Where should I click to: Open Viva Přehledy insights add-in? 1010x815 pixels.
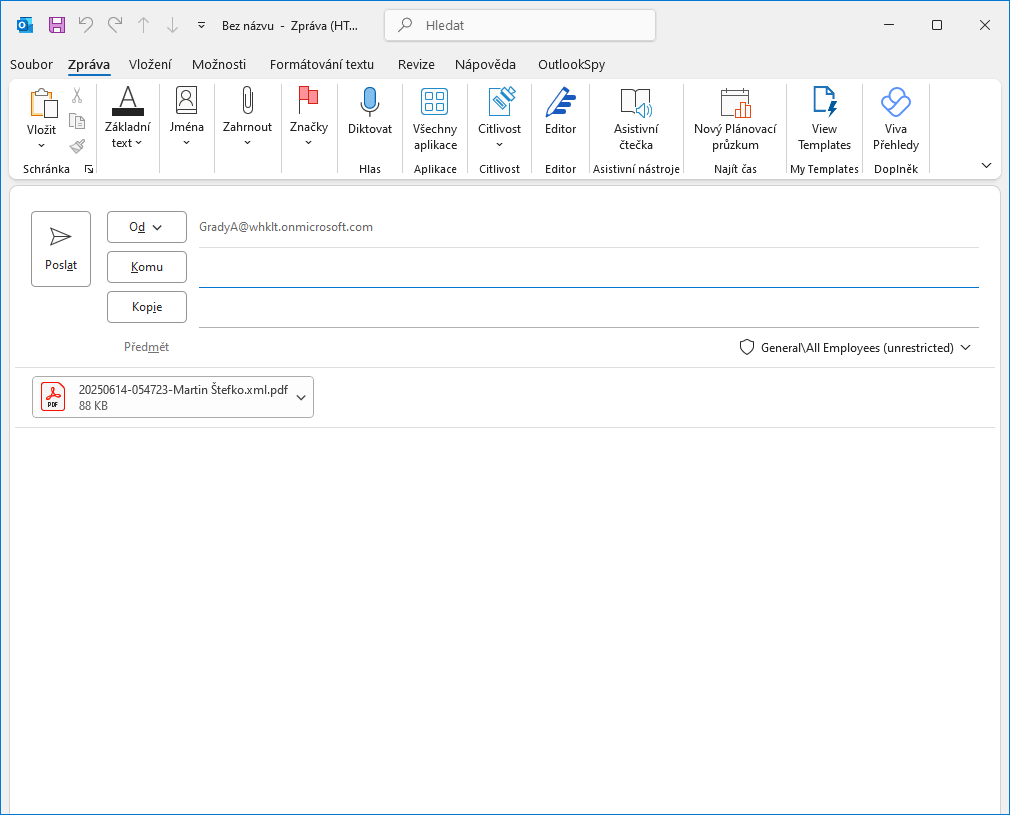click(x=895, y=119)
